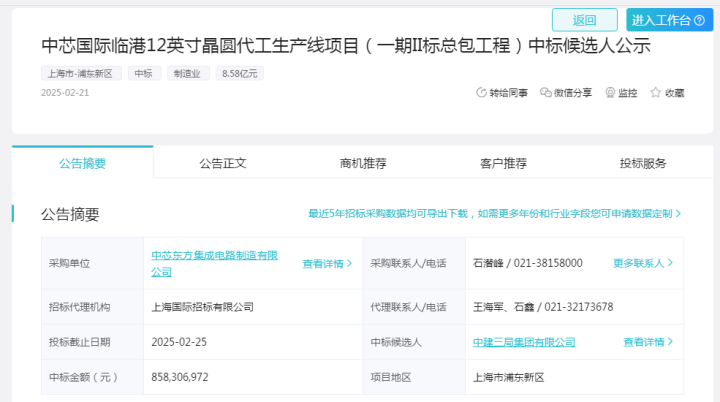Click the 投标截止日期 label cell

pyautogui.click(x=92, y=342)
